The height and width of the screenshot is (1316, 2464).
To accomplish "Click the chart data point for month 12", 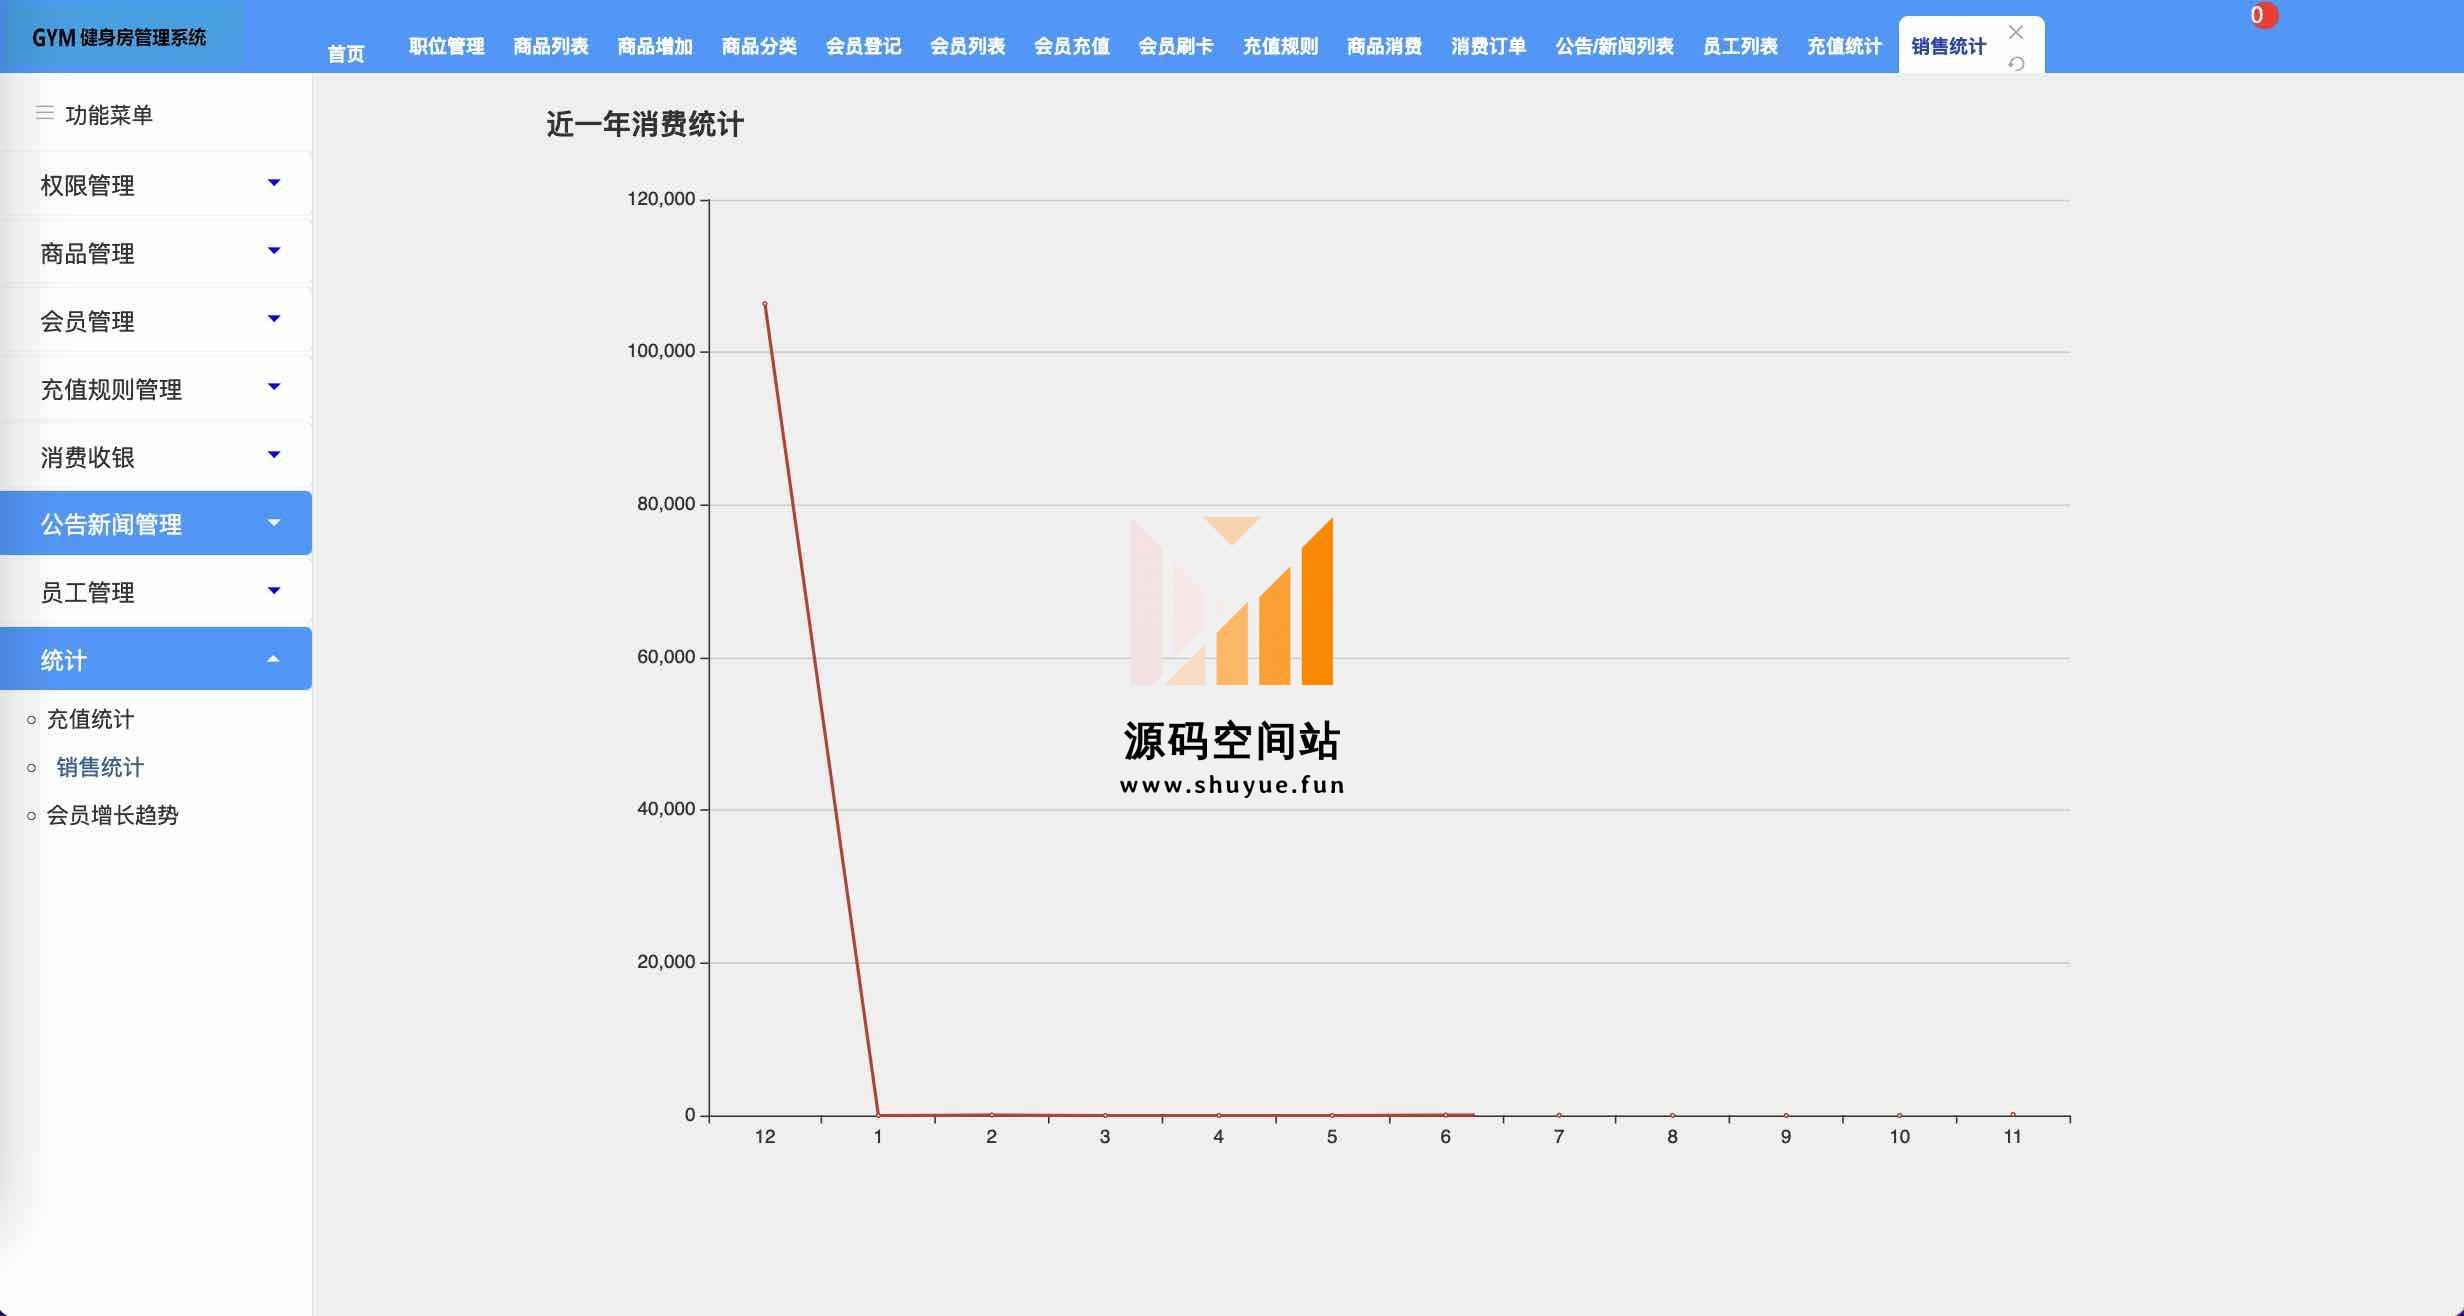I will [x=765, y=303].
